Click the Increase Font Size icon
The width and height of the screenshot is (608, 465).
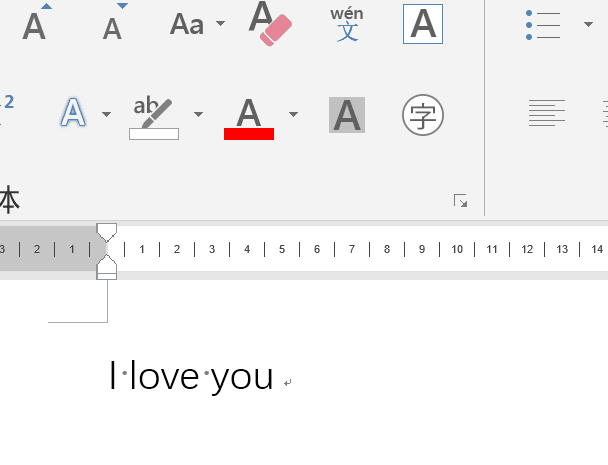click(x=35, y=23)
